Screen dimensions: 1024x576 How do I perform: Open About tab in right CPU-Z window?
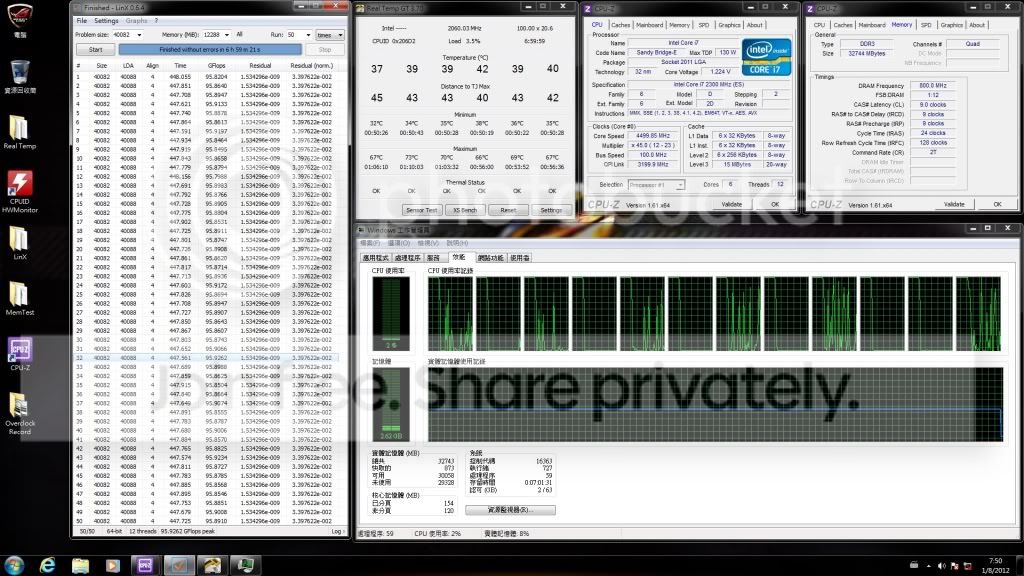(x=976, y=25)
